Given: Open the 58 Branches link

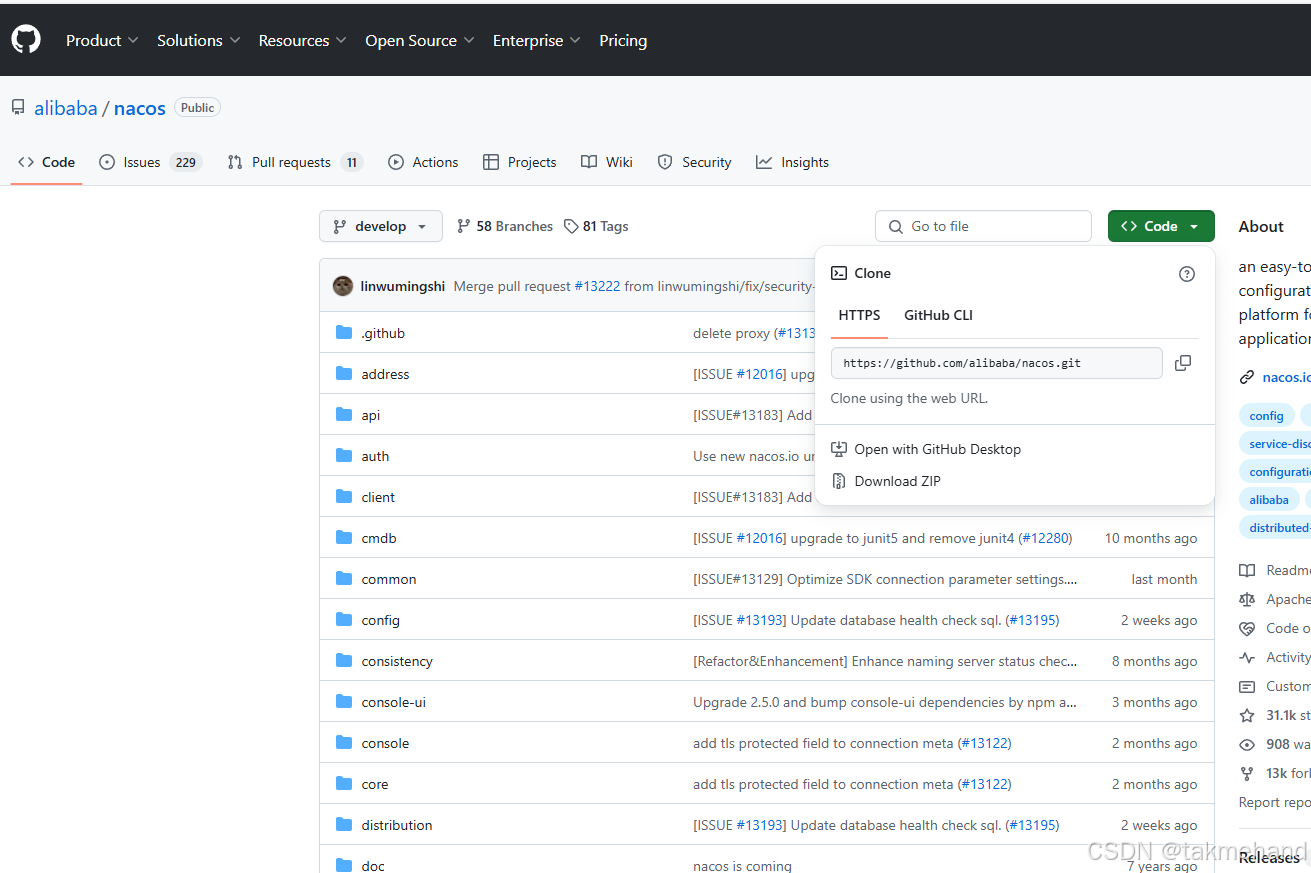Looking at the screenshot, I should click(x=504, y=226).
